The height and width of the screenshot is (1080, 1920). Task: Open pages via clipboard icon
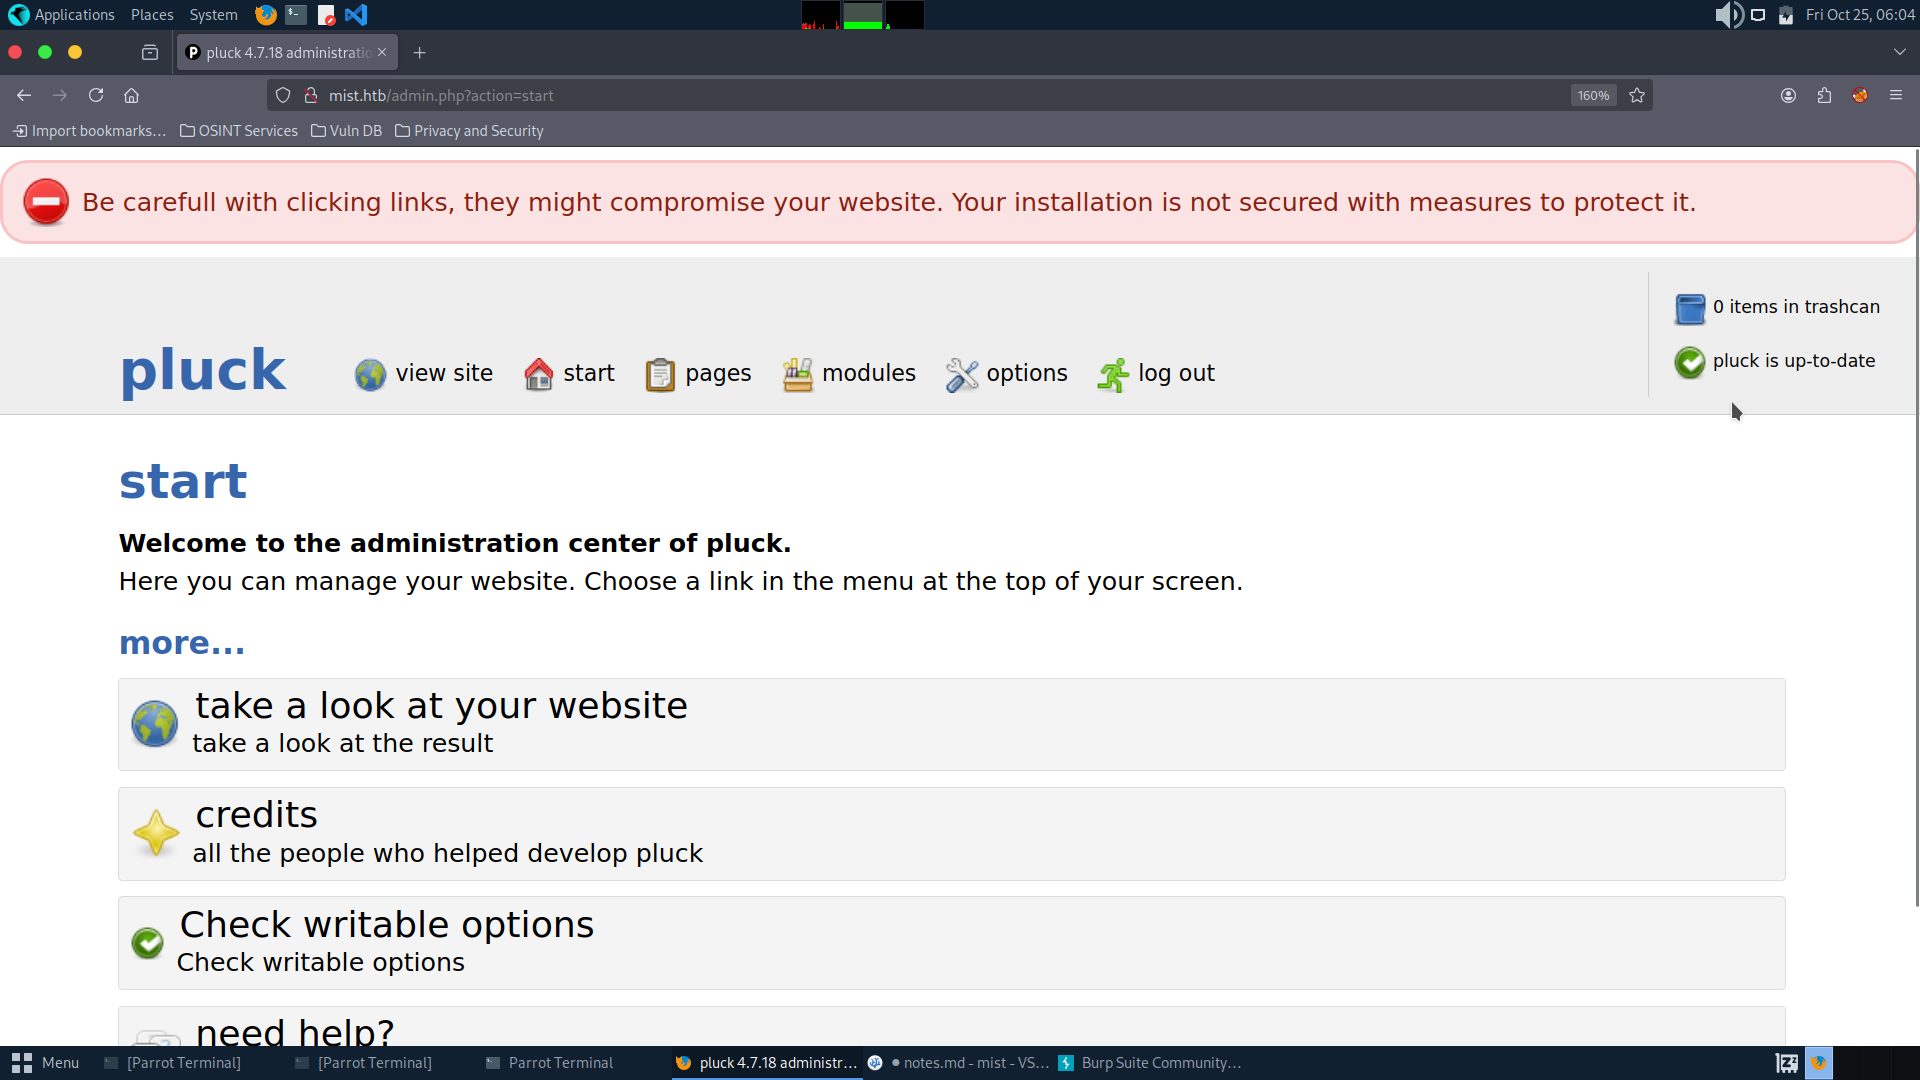(660, 375)
